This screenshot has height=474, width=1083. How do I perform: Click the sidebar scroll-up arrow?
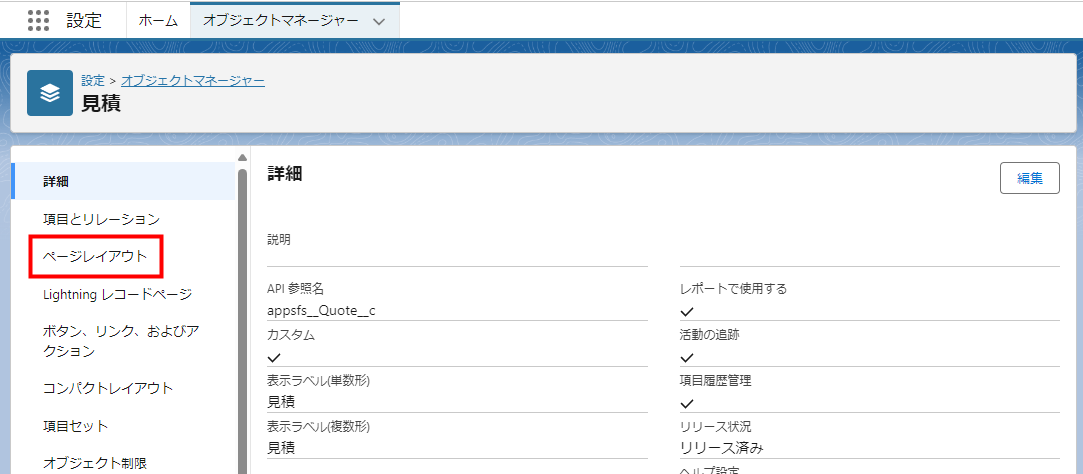[x=242, y=158]
